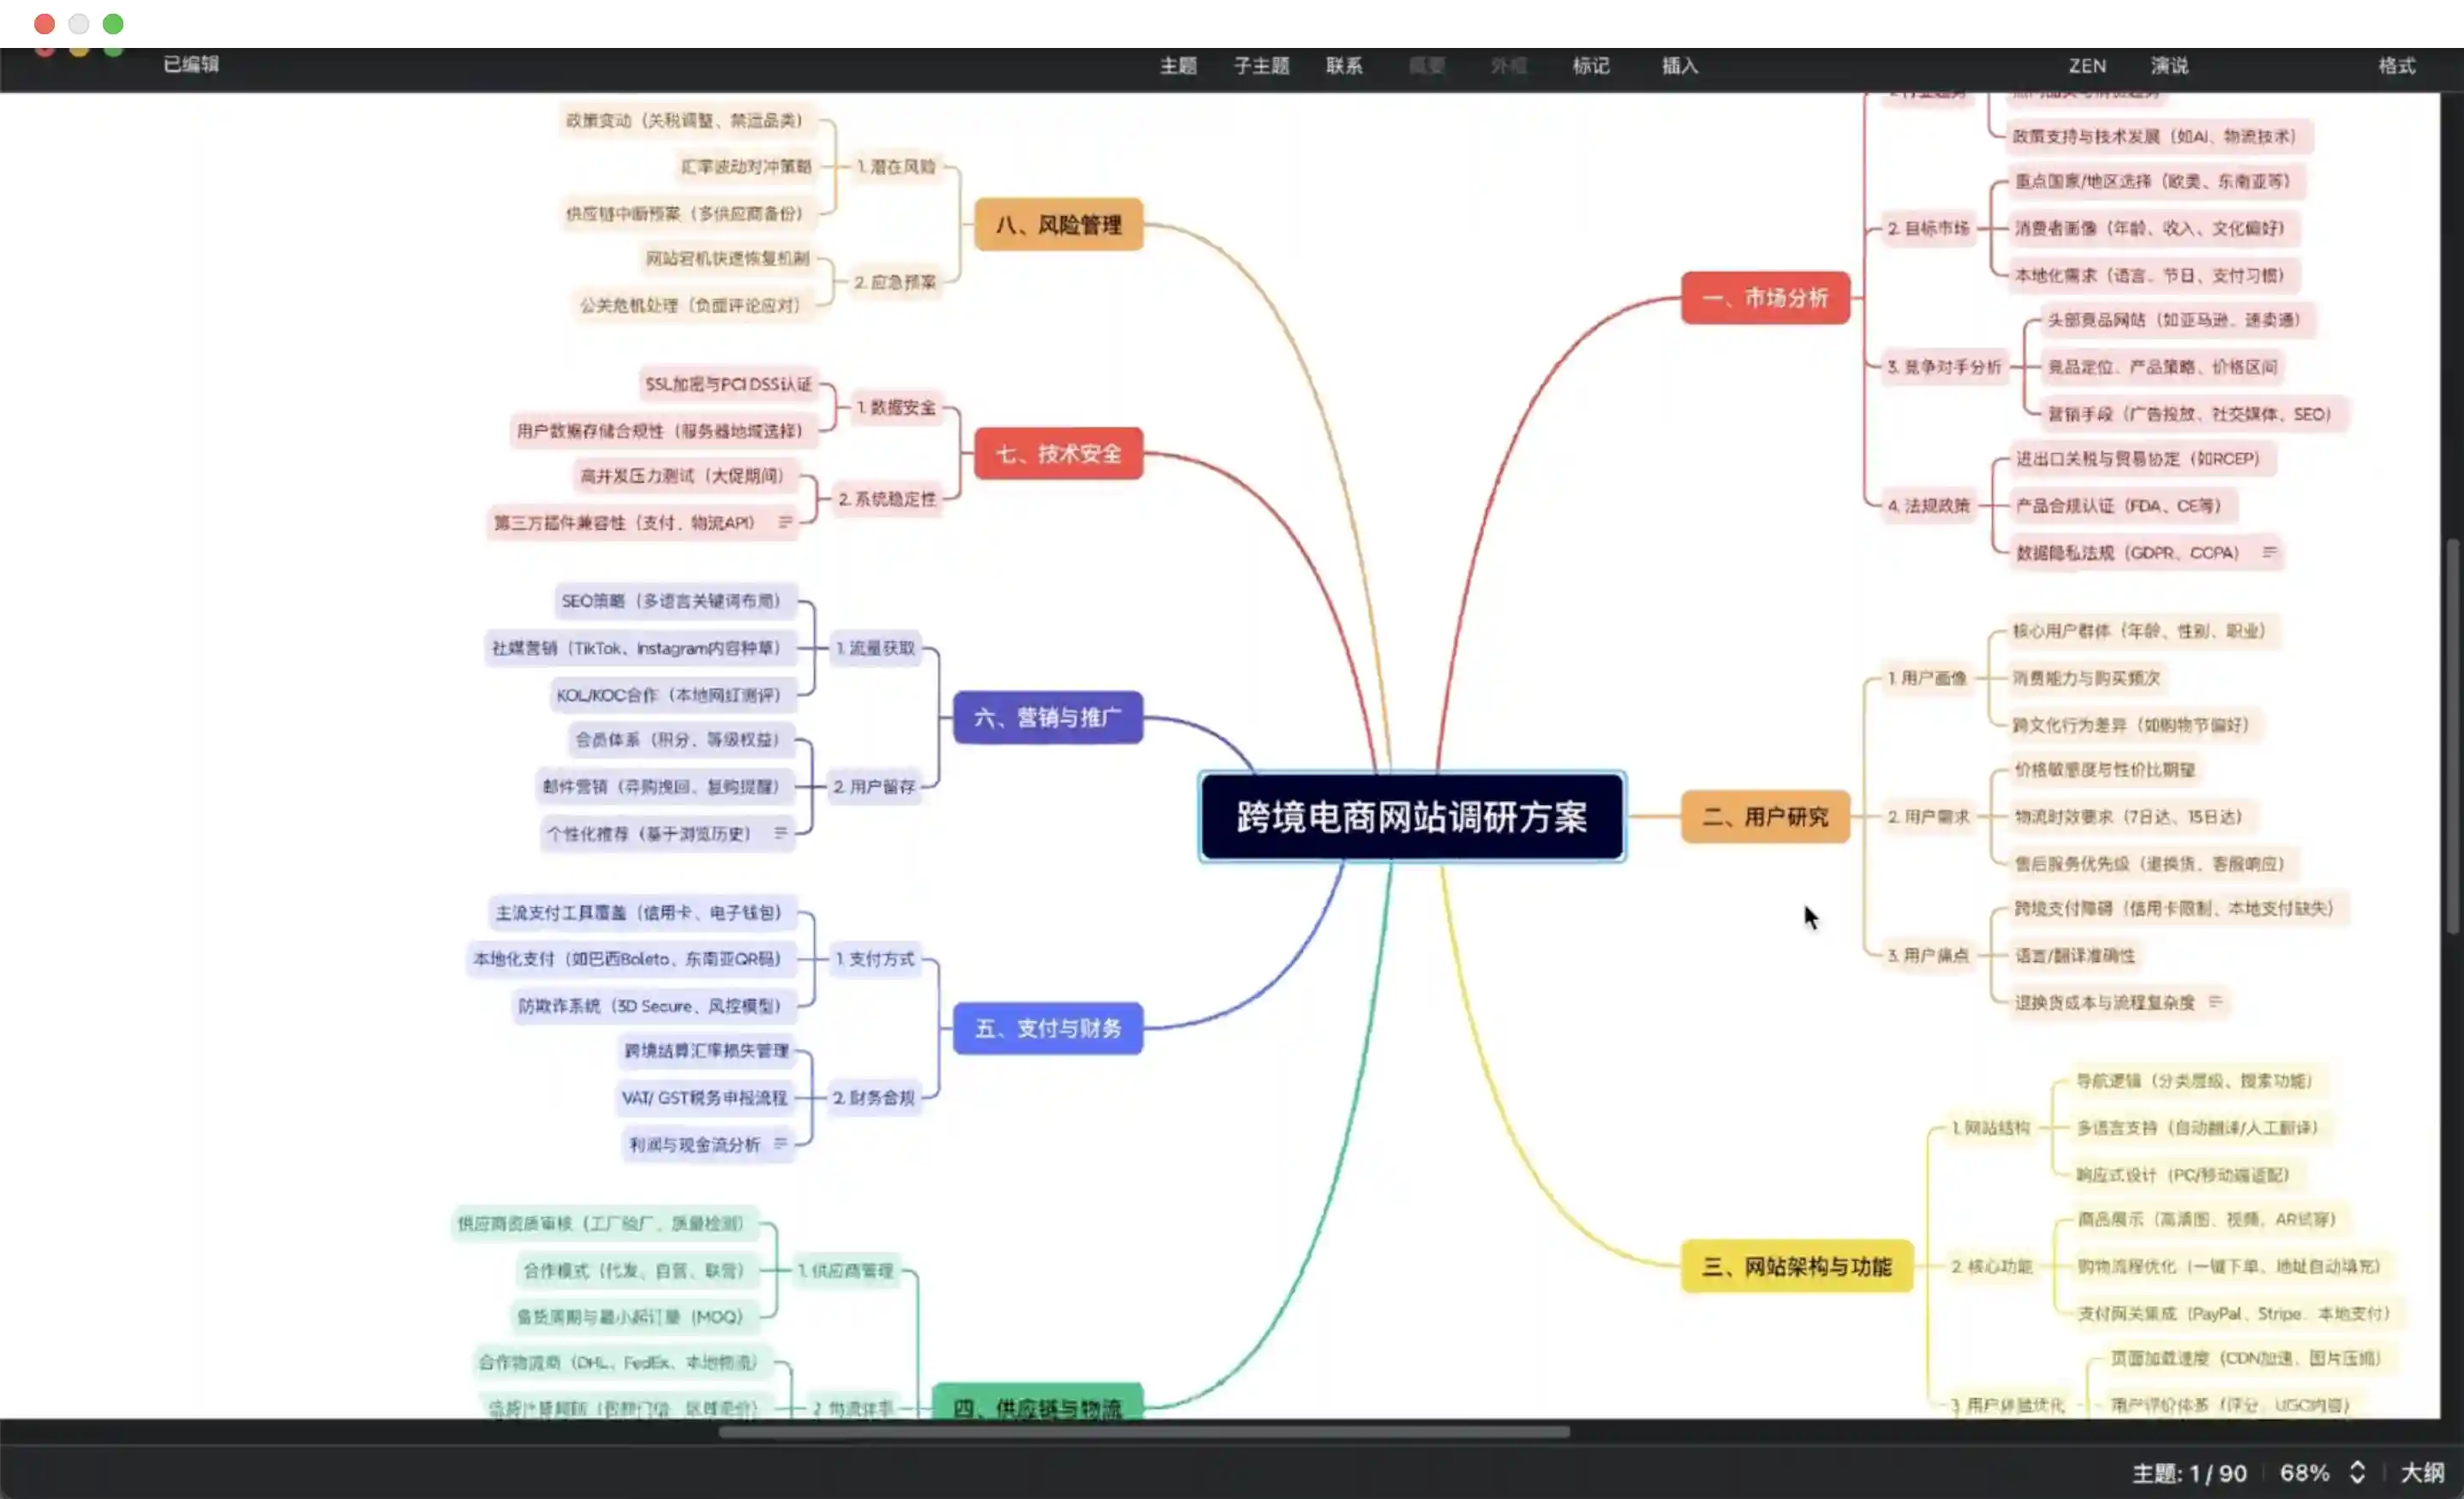Click the 已编辑 status label in title bar
Image resolution: width=2464 pixels, height=1499 pixels.
click(190, 64)
